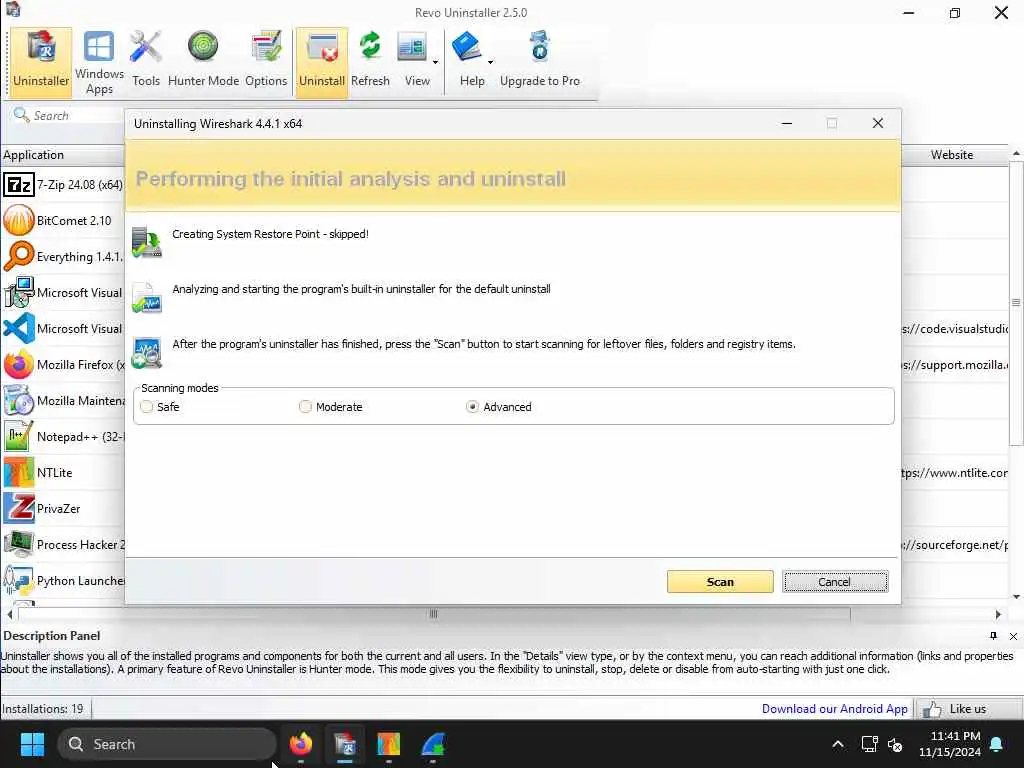
Task: Open the View toolbar button
Action: [413, 61]
